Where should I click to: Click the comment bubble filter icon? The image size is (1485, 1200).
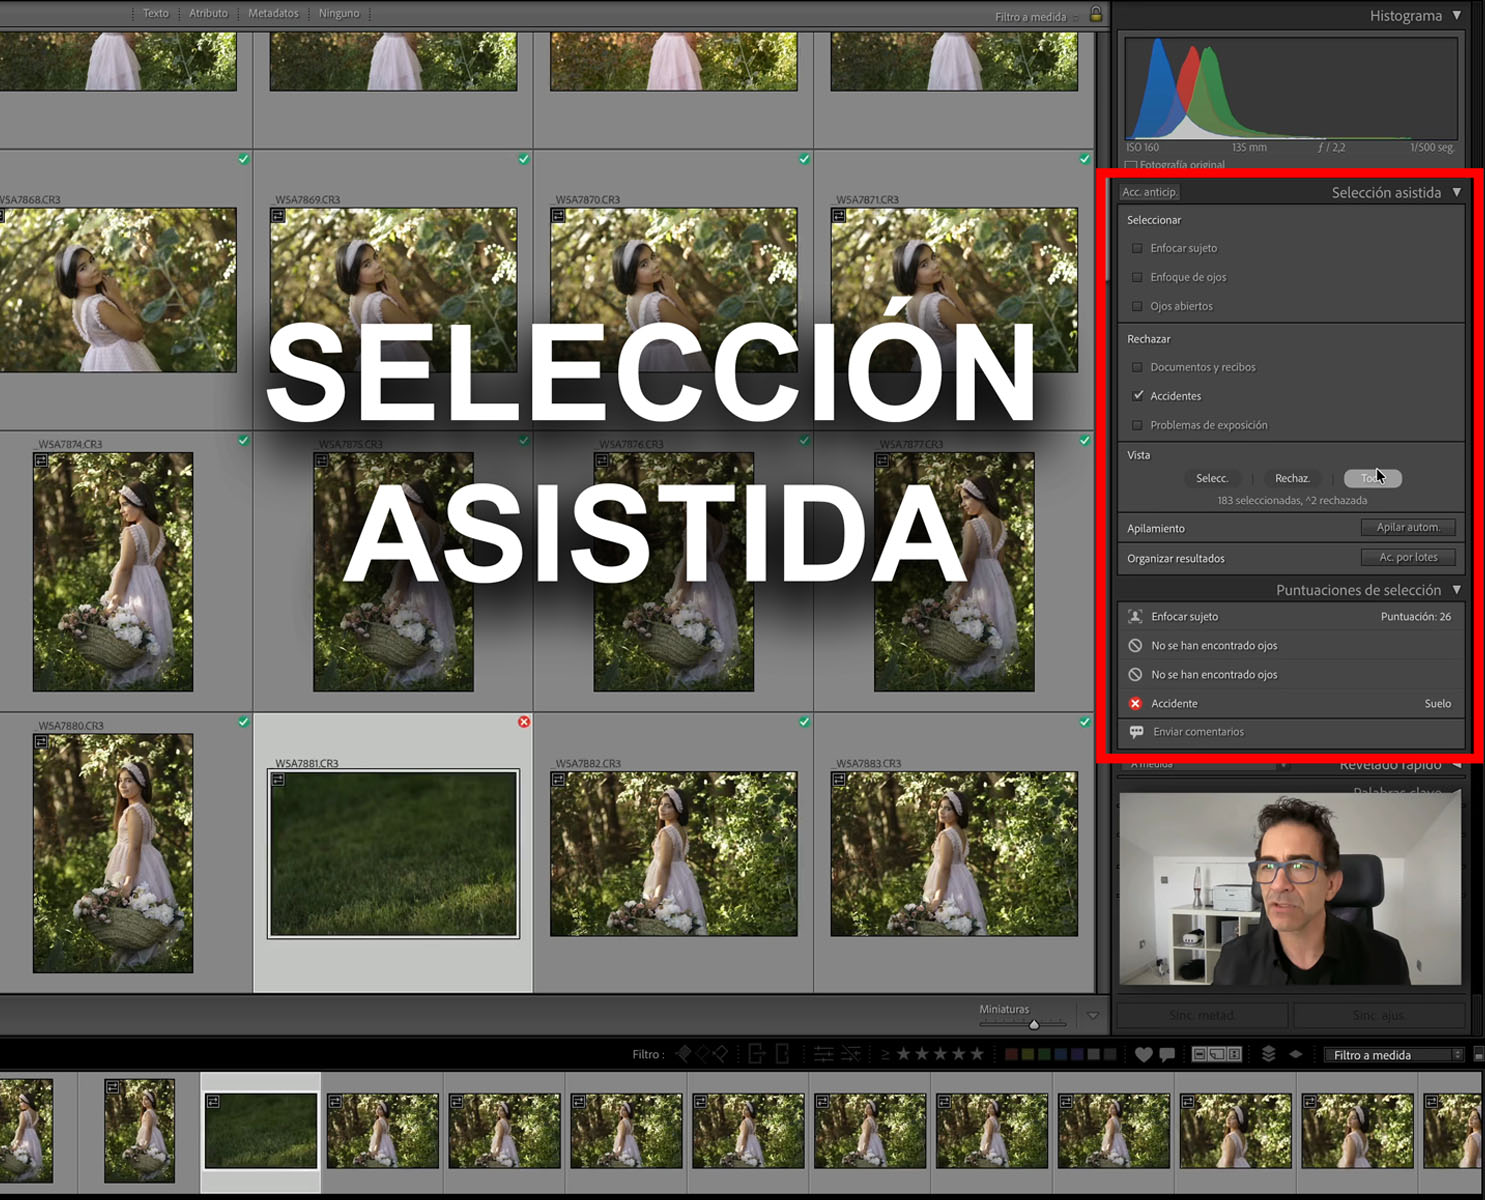click(1167, 1053)
